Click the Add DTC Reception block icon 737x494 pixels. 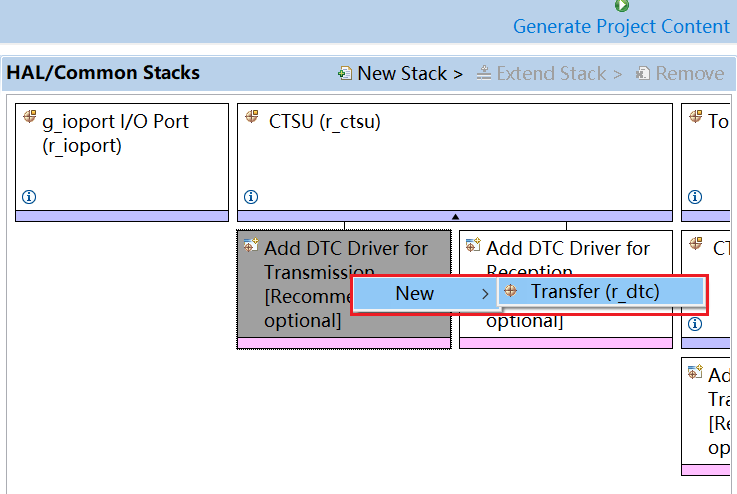pos(474,246)
